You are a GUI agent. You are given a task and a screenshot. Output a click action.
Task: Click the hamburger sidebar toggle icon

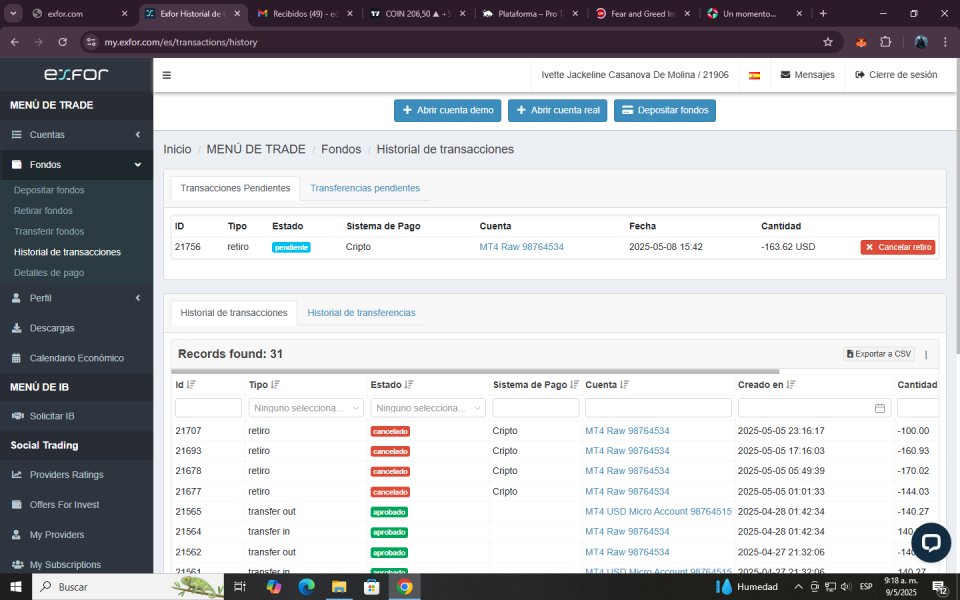(x=167, y=75)
